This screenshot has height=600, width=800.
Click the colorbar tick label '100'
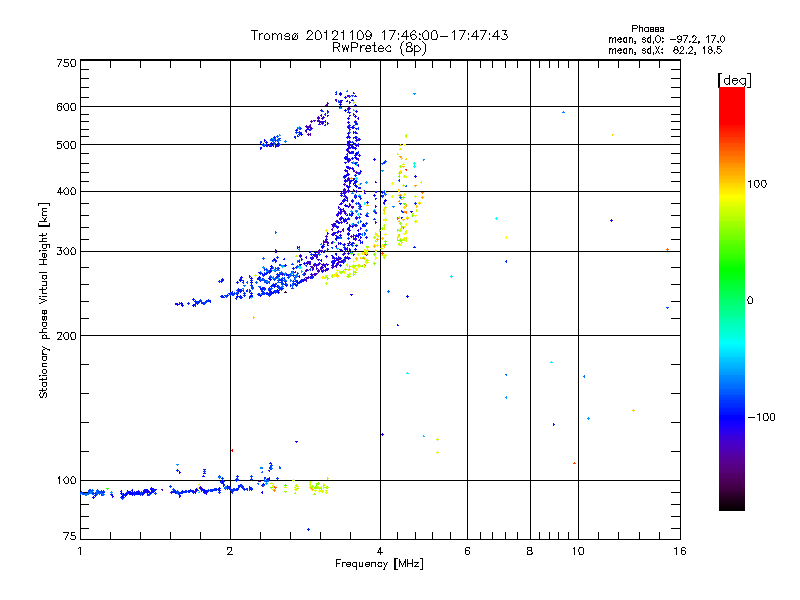pyautogui.click(x=757, y=184)
